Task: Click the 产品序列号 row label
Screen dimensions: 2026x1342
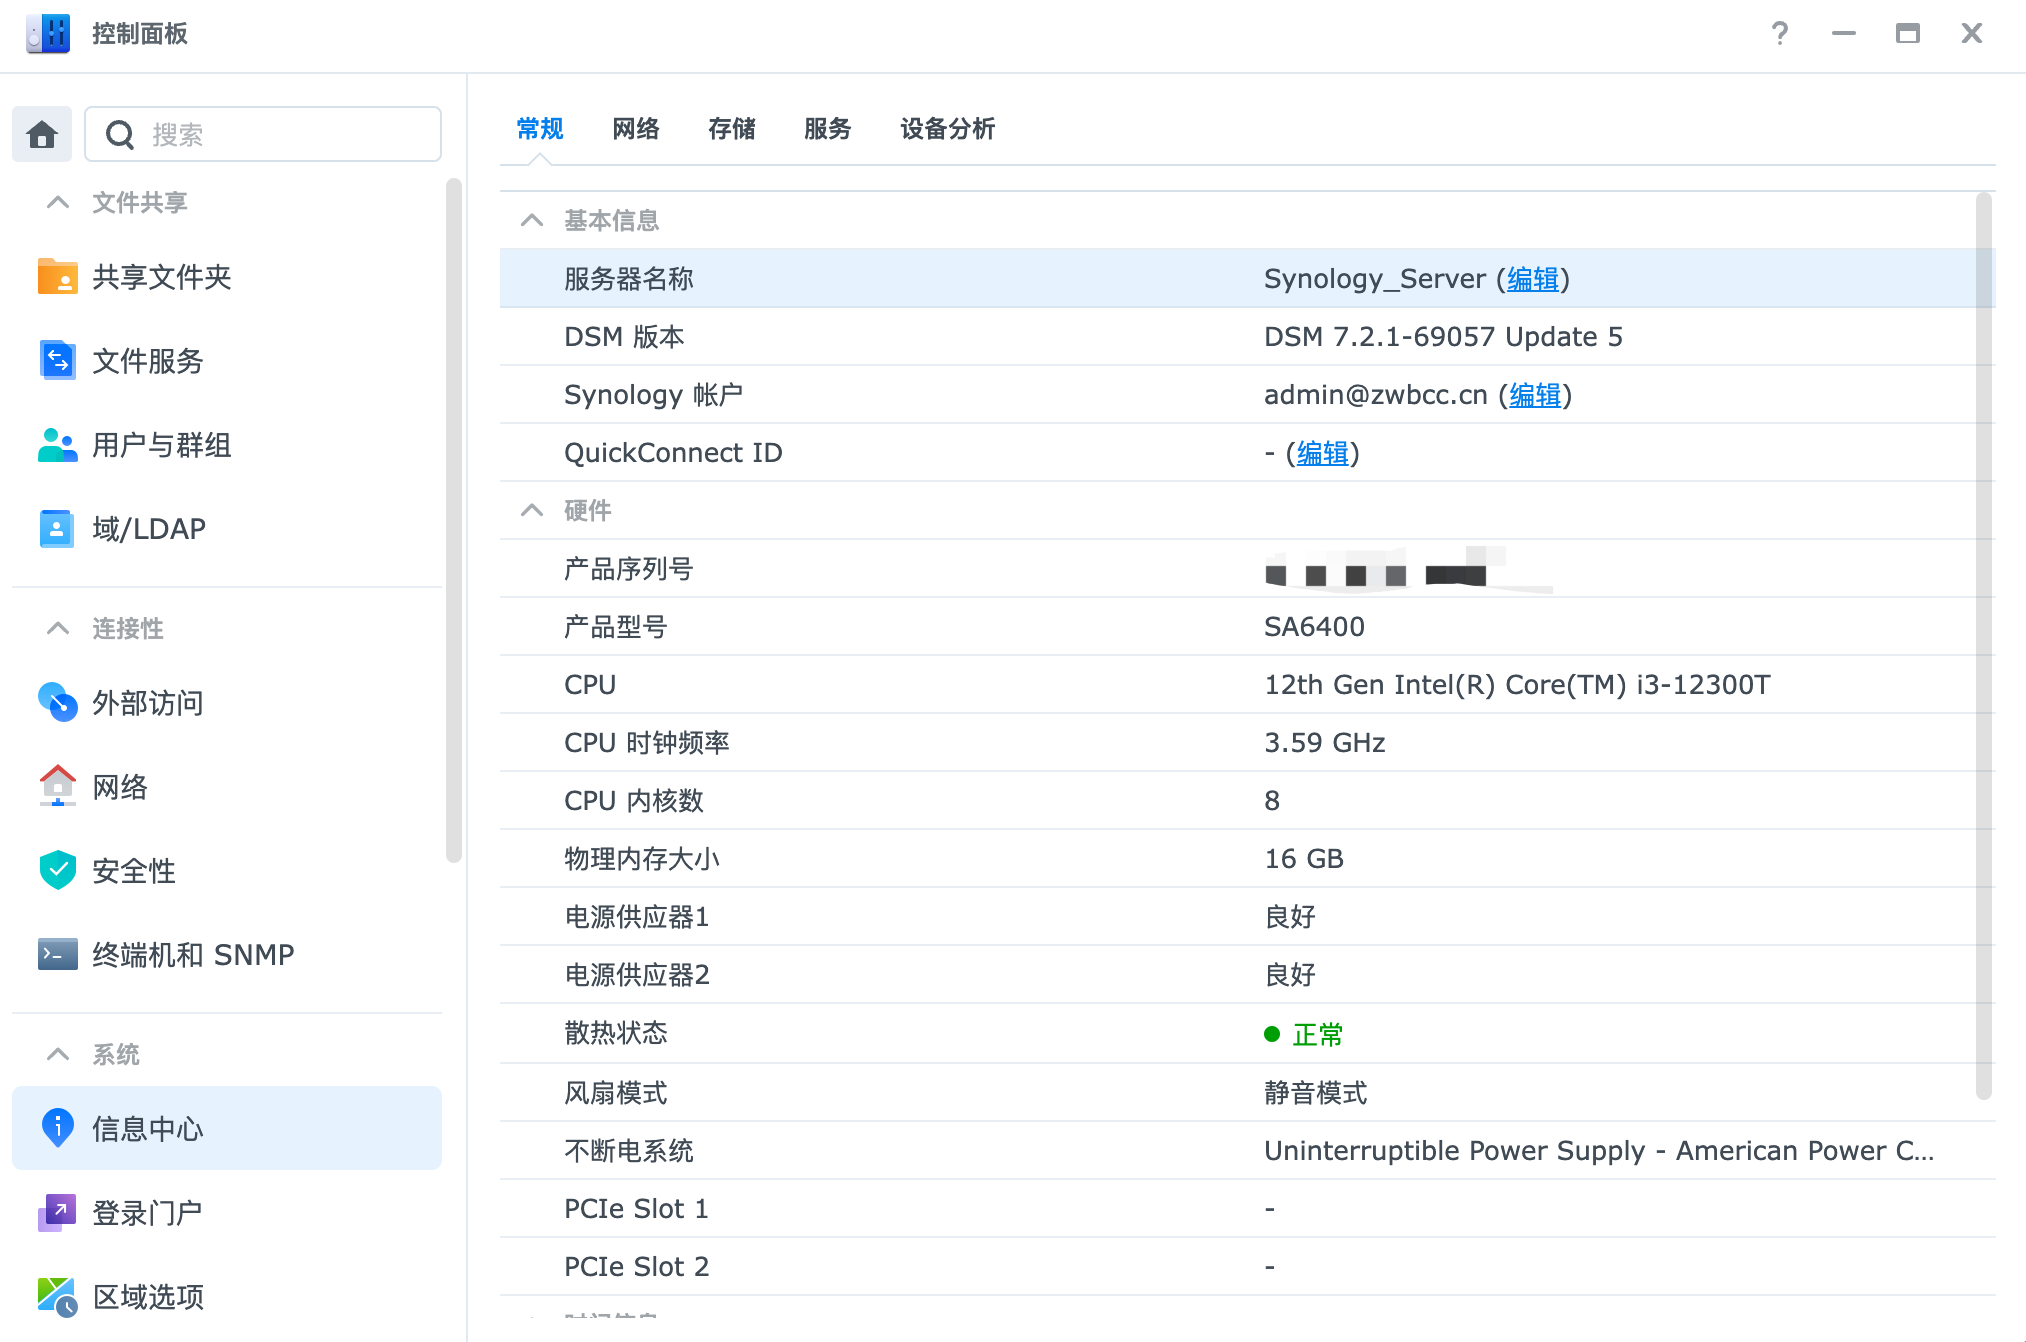Action: point(628,569)
